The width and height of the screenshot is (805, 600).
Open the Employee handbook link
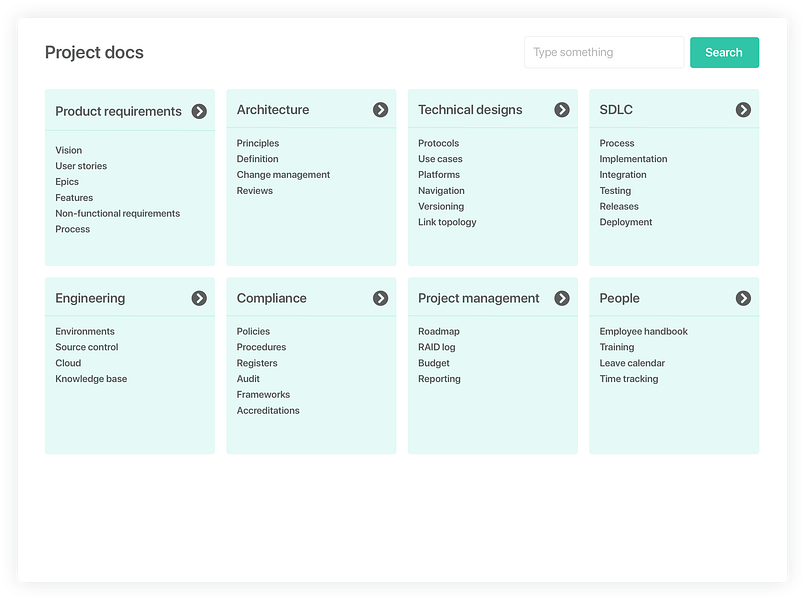pyautogui.click(x=643, y=331)
